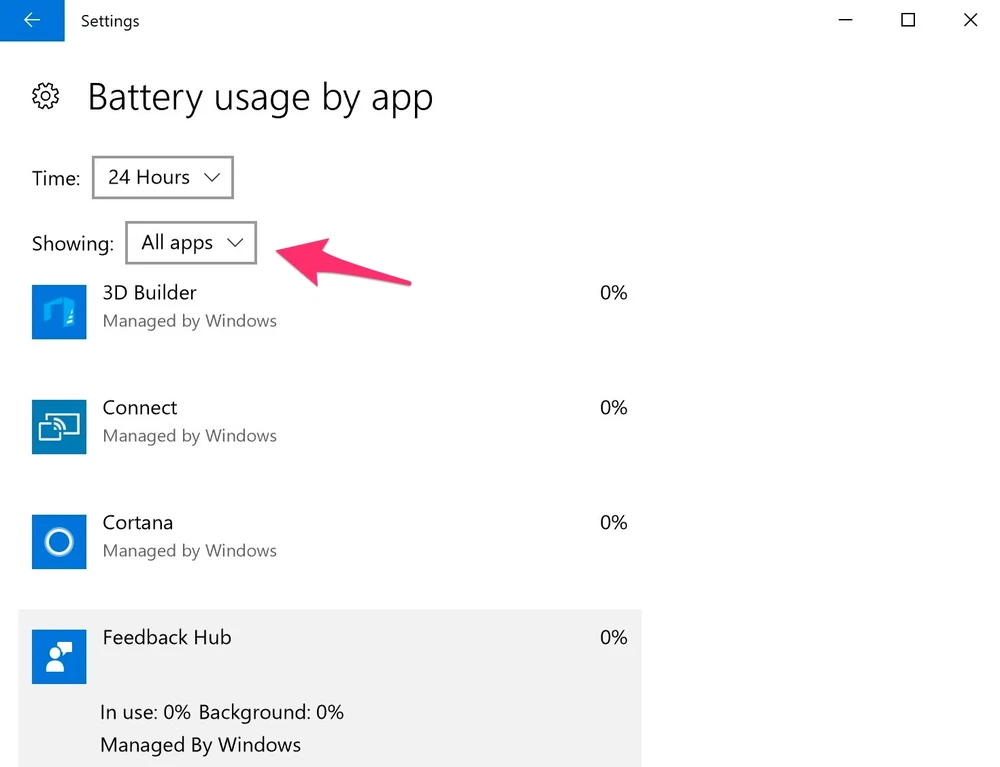
Task: Go back using the blue arrow button
Action: 32,20
